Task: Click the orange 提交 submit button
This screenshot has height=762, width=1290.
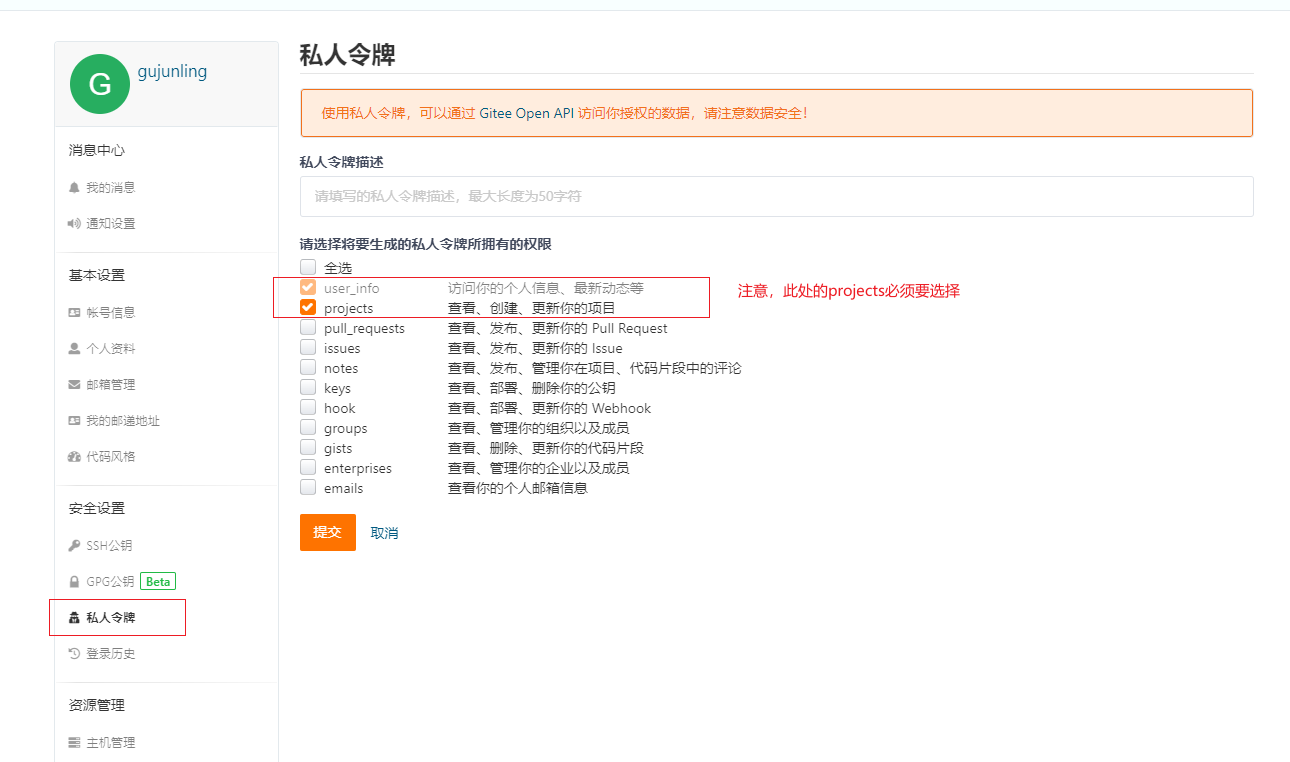Action: 327,533
